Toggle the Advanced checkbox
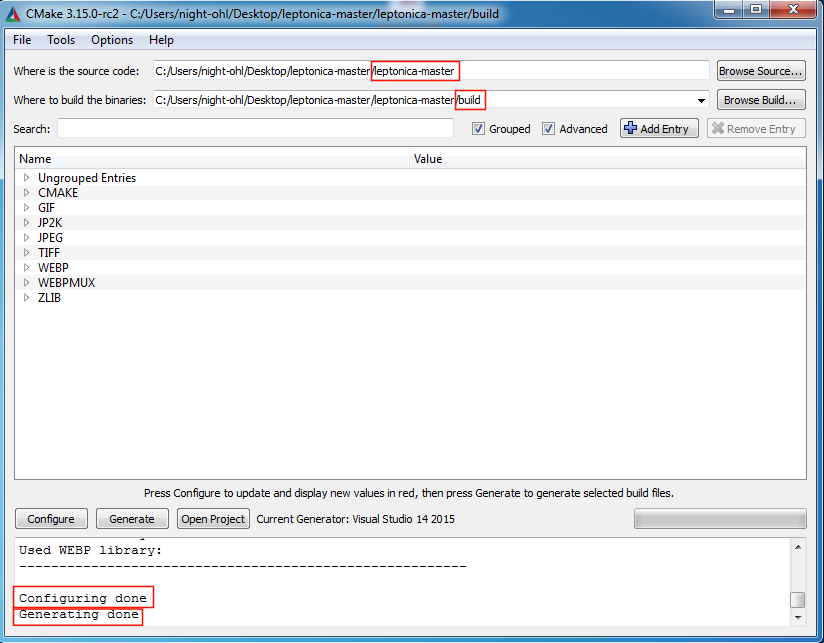This screenshot has width=824, height=643. [x=548, y=129]
